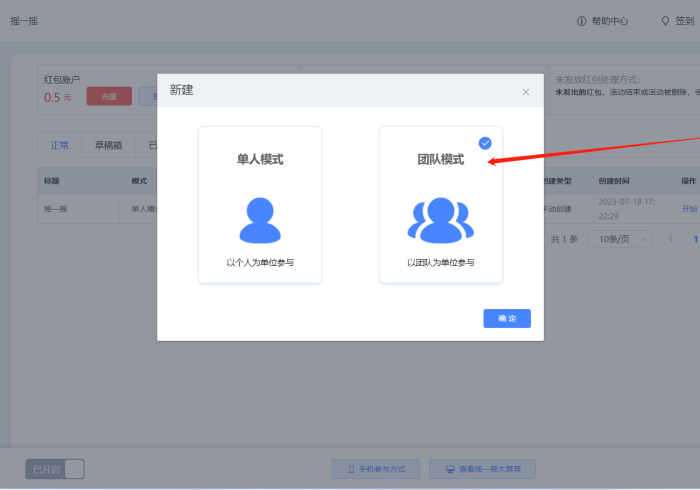Close the 新建 dialog with the X

(526, 92)
